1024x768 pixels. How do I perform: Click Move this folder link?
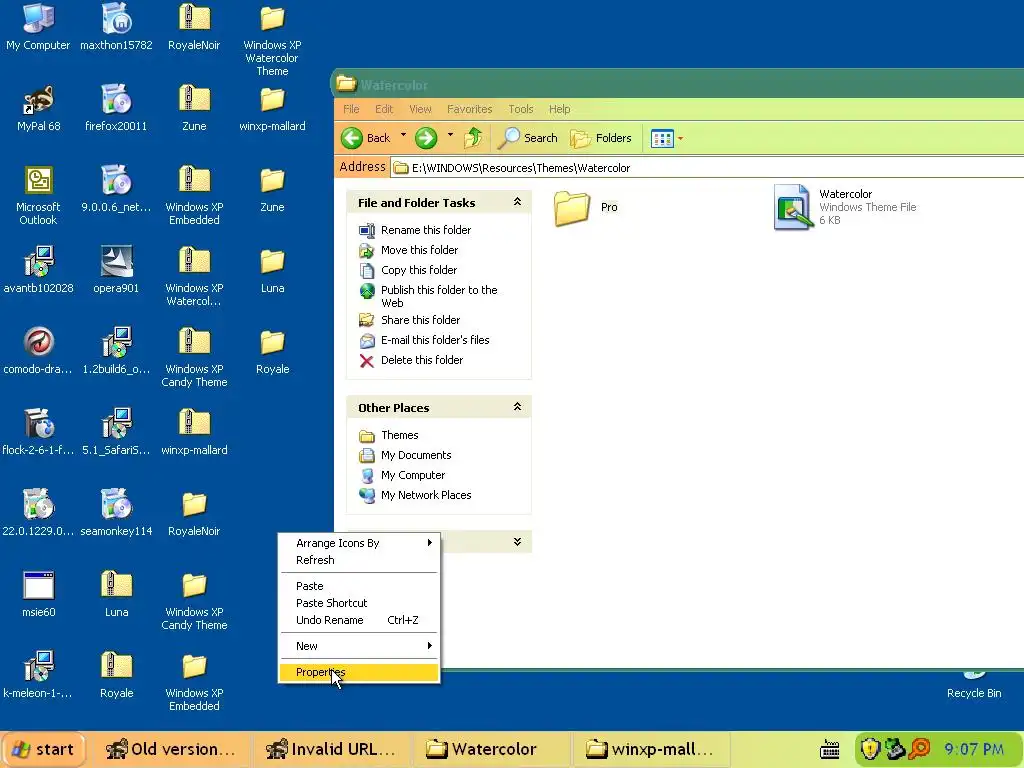(419, 250)
